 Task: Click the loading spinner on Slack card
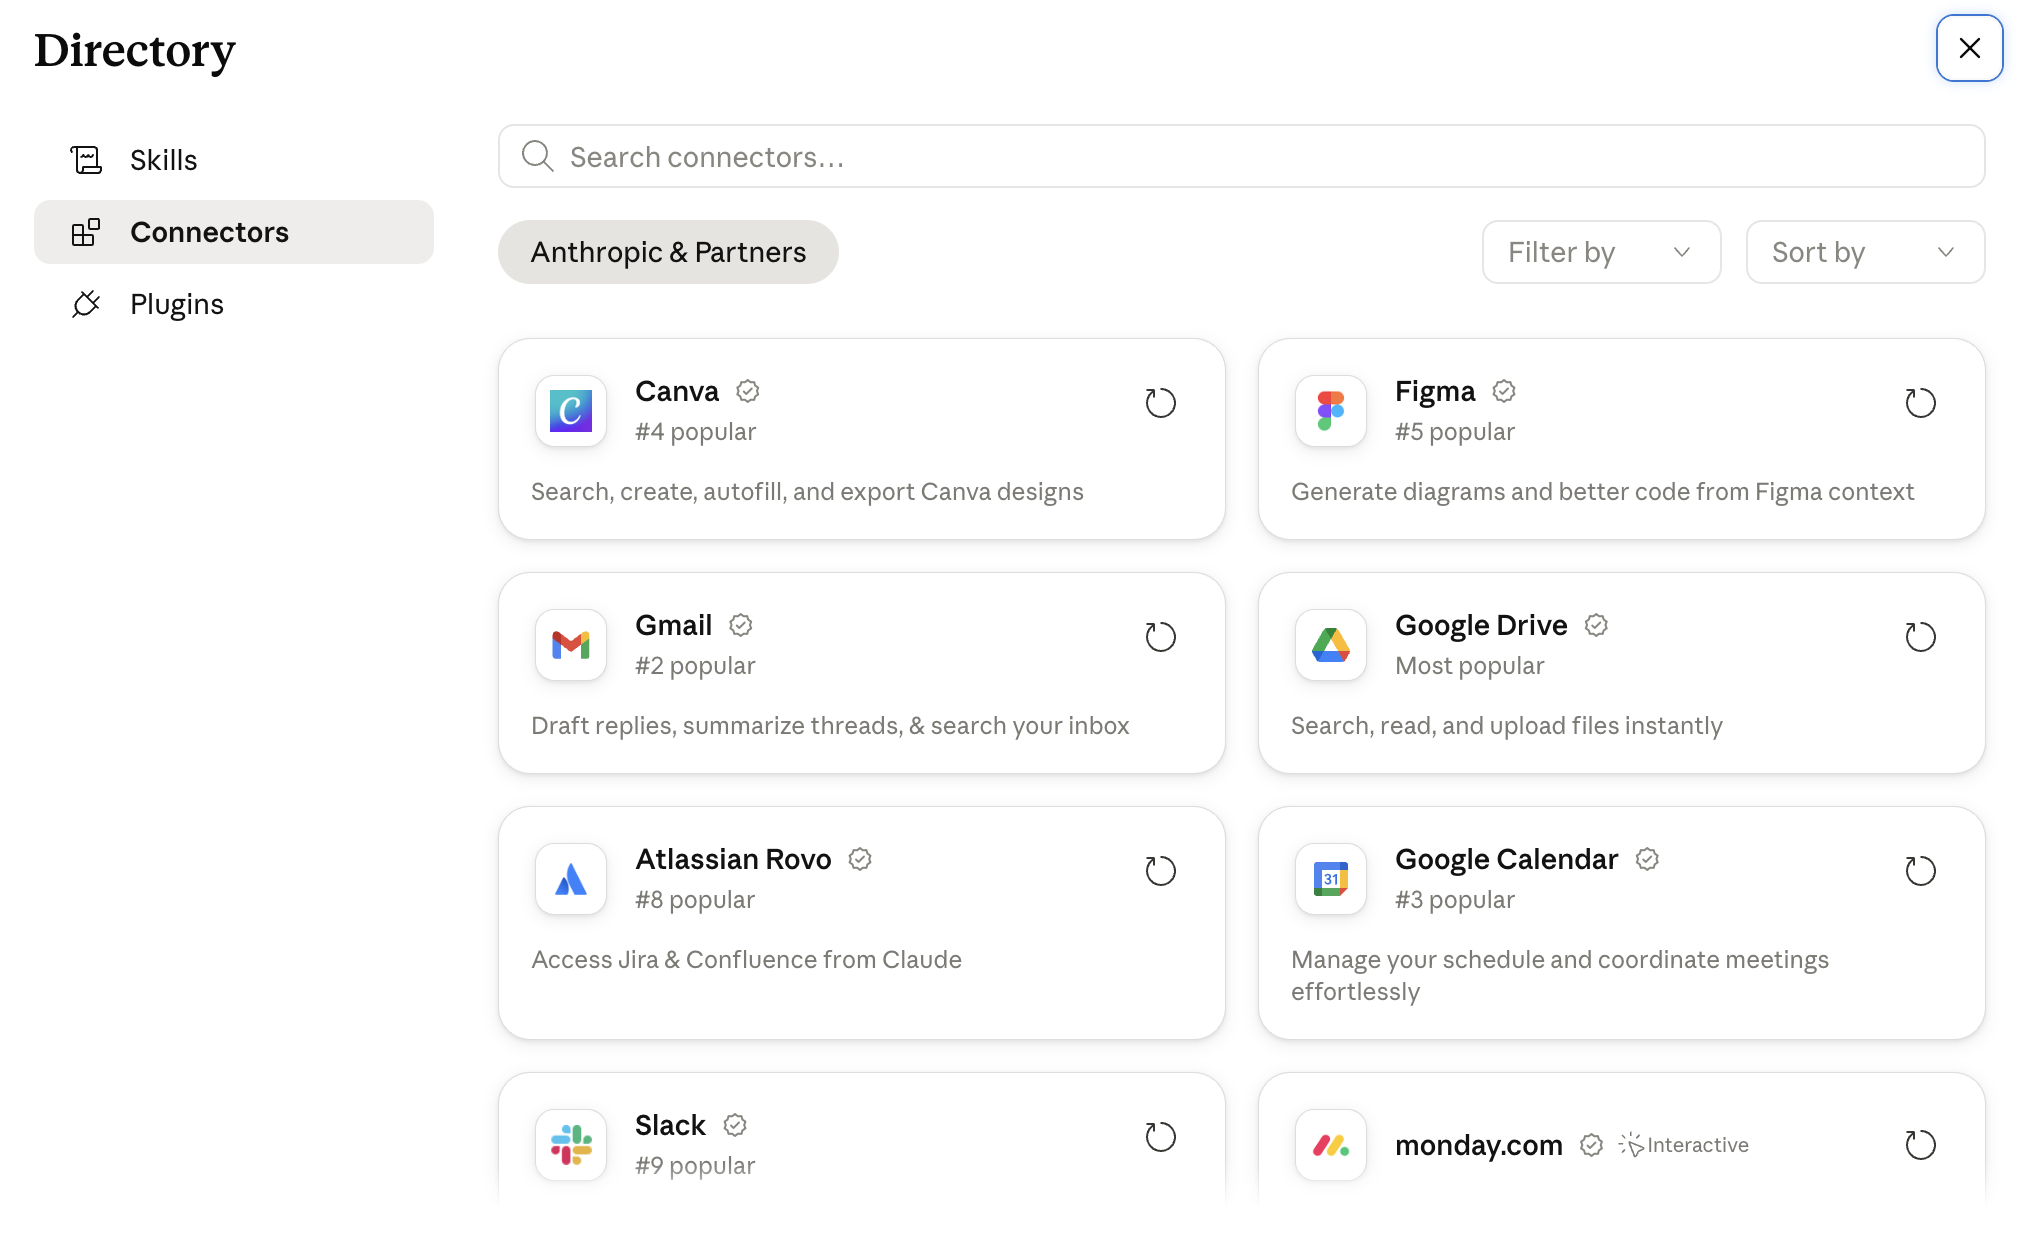point(1160,1137)
